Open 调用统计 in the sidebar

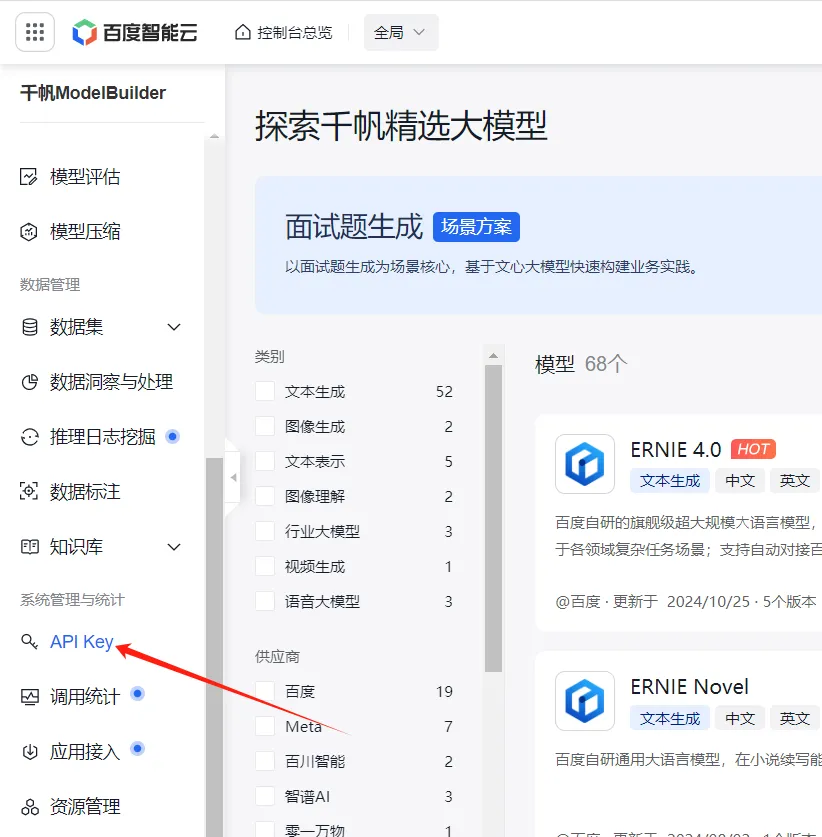(x=85, y=697)
